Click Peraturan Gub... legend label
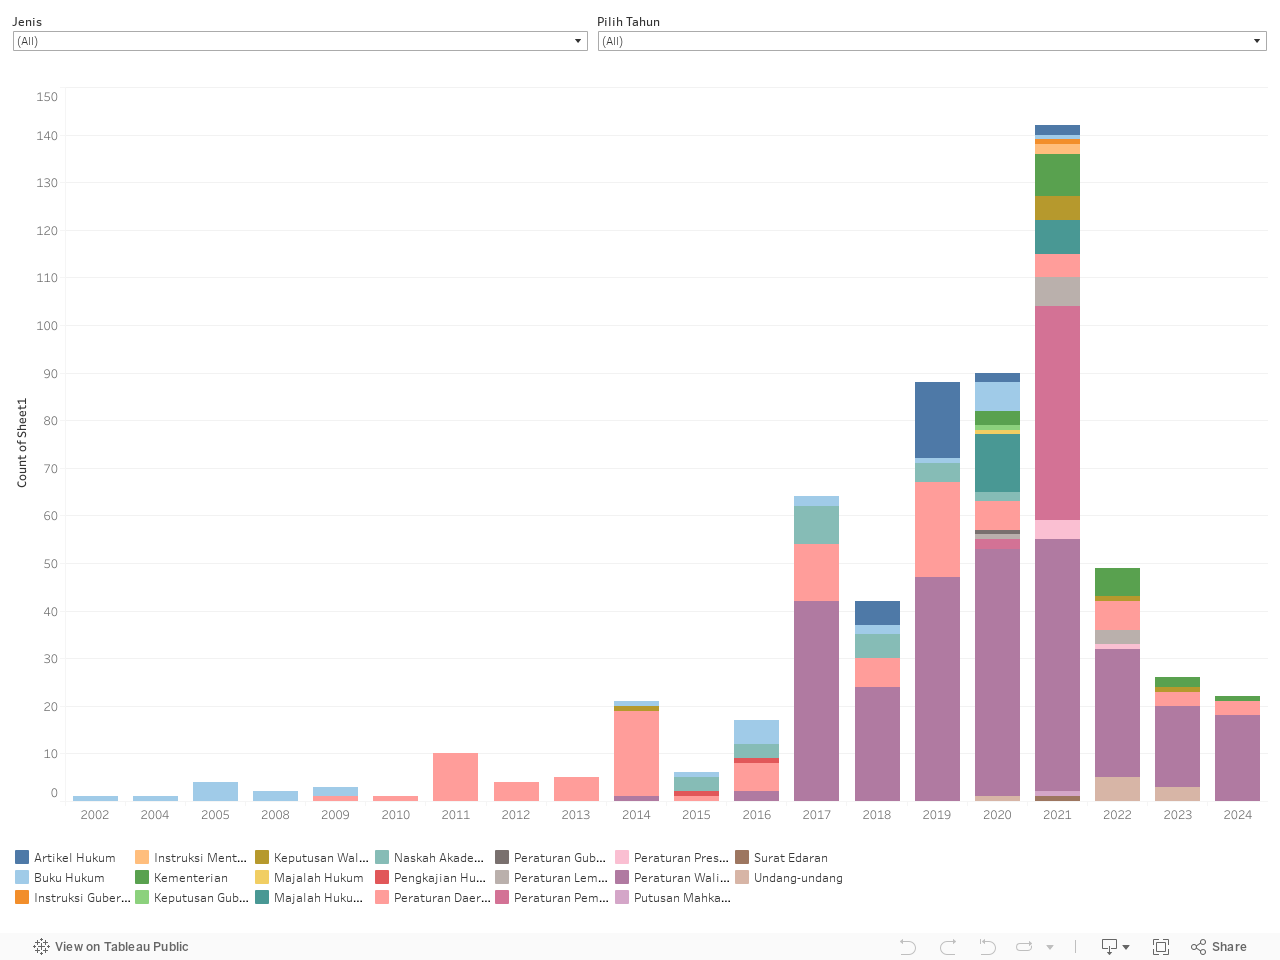 click(x=560, y=858)
